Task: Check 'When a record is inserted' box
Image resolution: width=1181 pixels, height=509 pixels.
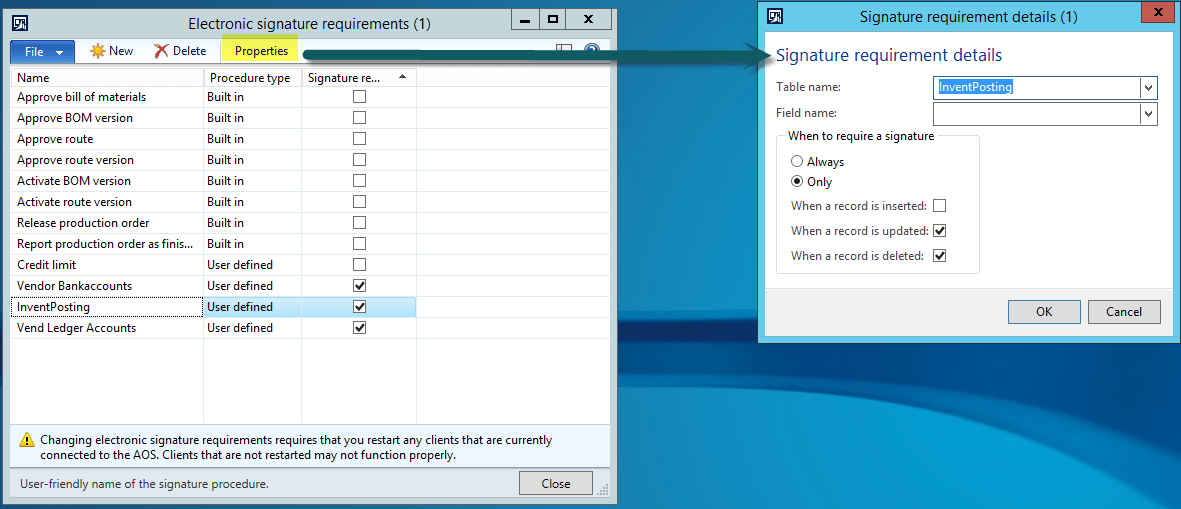Action: point(939,206)
